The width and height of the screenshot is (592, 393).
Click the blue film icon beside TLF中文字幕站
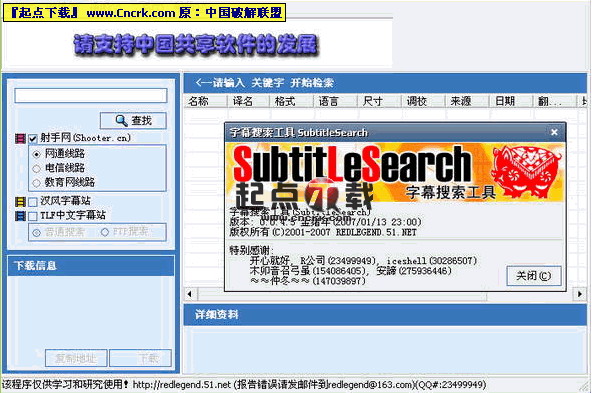tap(20, 216)
